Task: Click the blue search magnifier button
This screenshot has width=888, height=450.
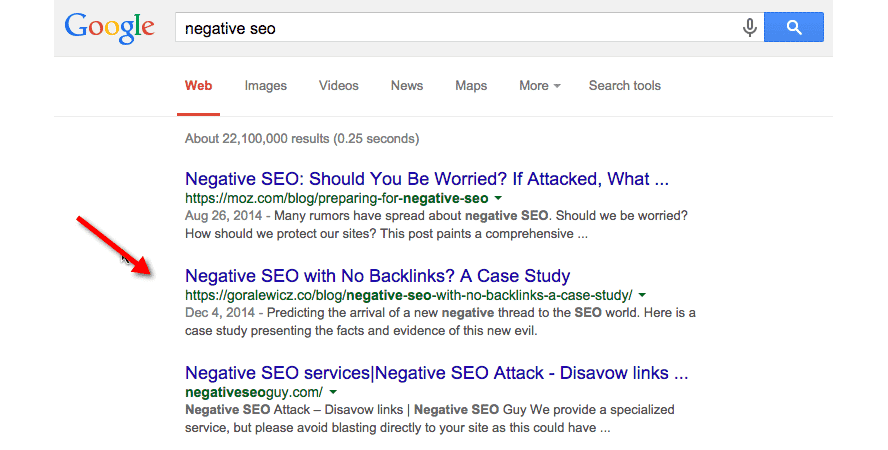Action: [x=793, y=27]
